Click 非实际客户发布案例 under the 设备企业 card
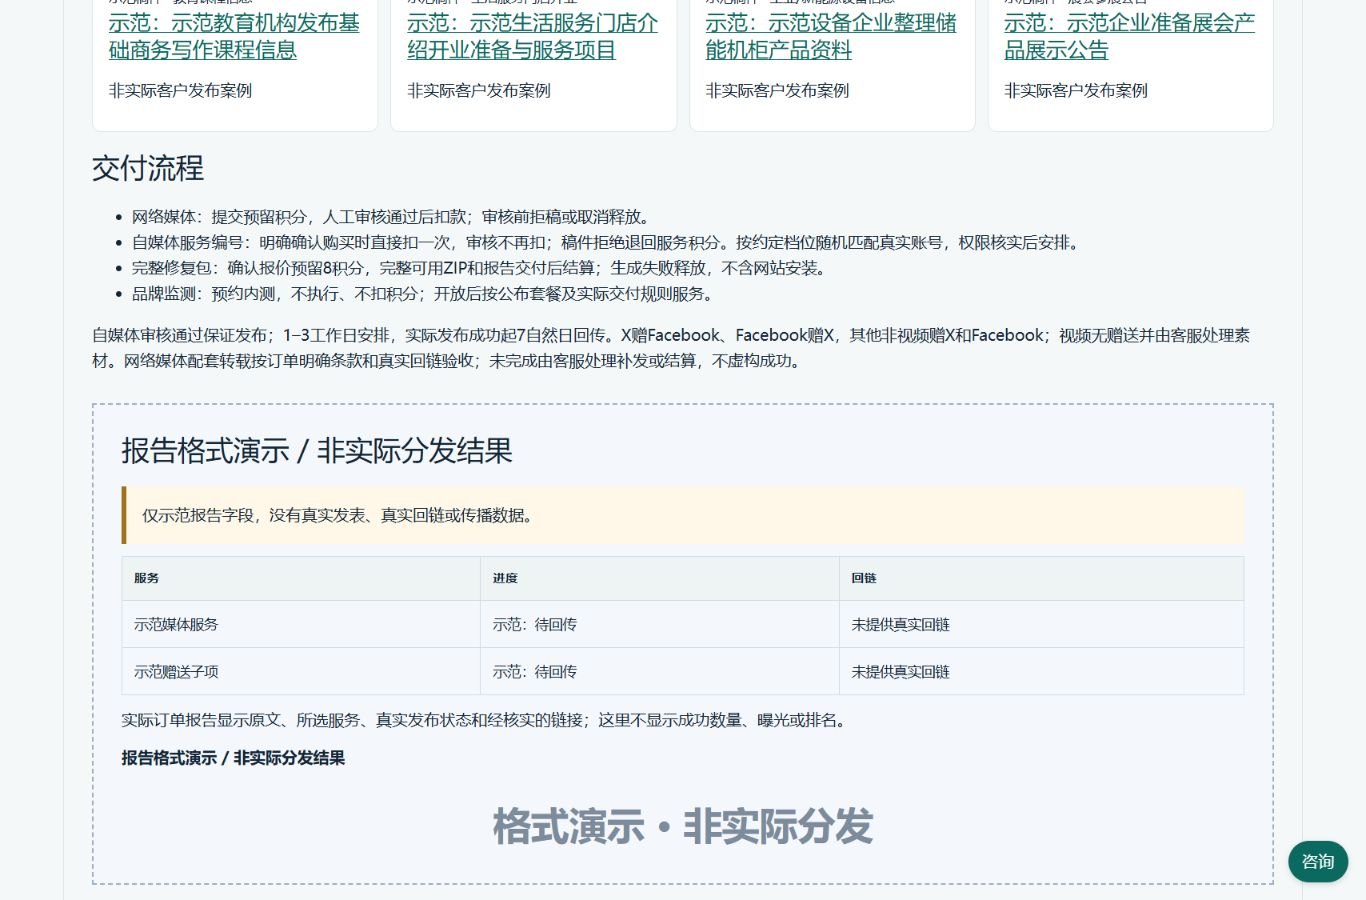This screenshot has height=900, width=1366. pos(777,91)
